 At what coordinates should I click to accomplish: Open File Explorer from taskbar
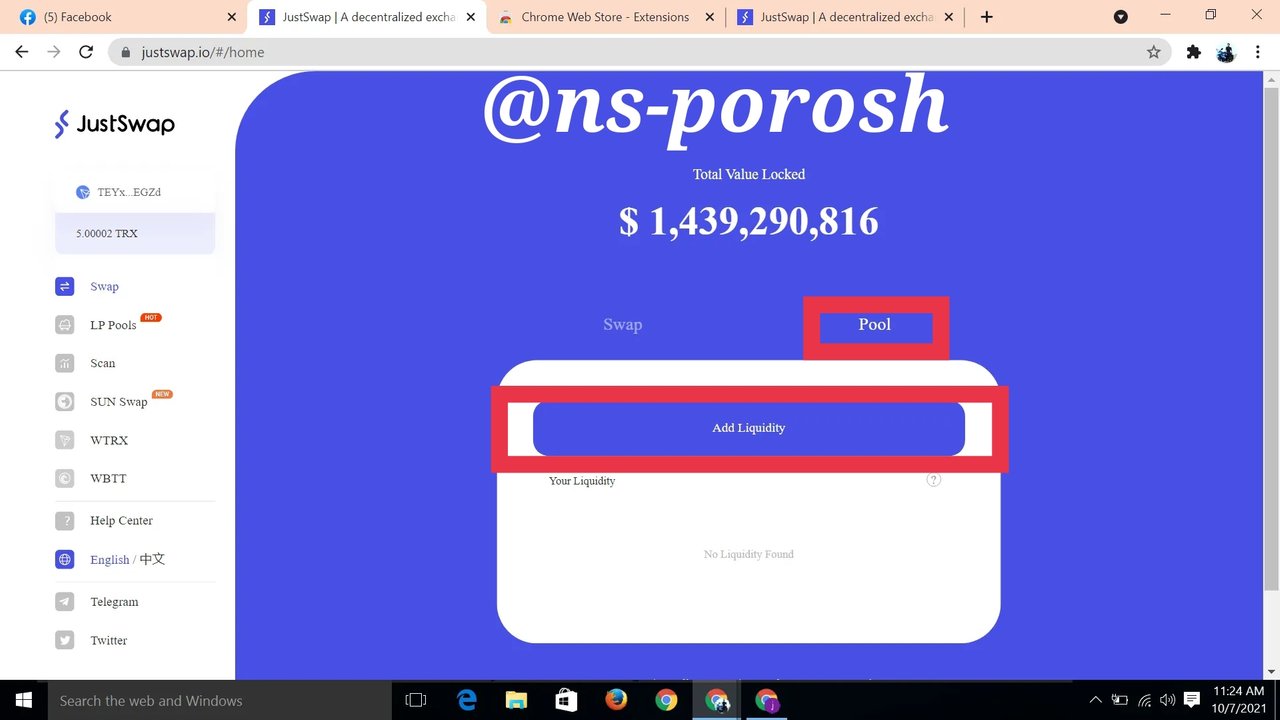coord(516,700)
